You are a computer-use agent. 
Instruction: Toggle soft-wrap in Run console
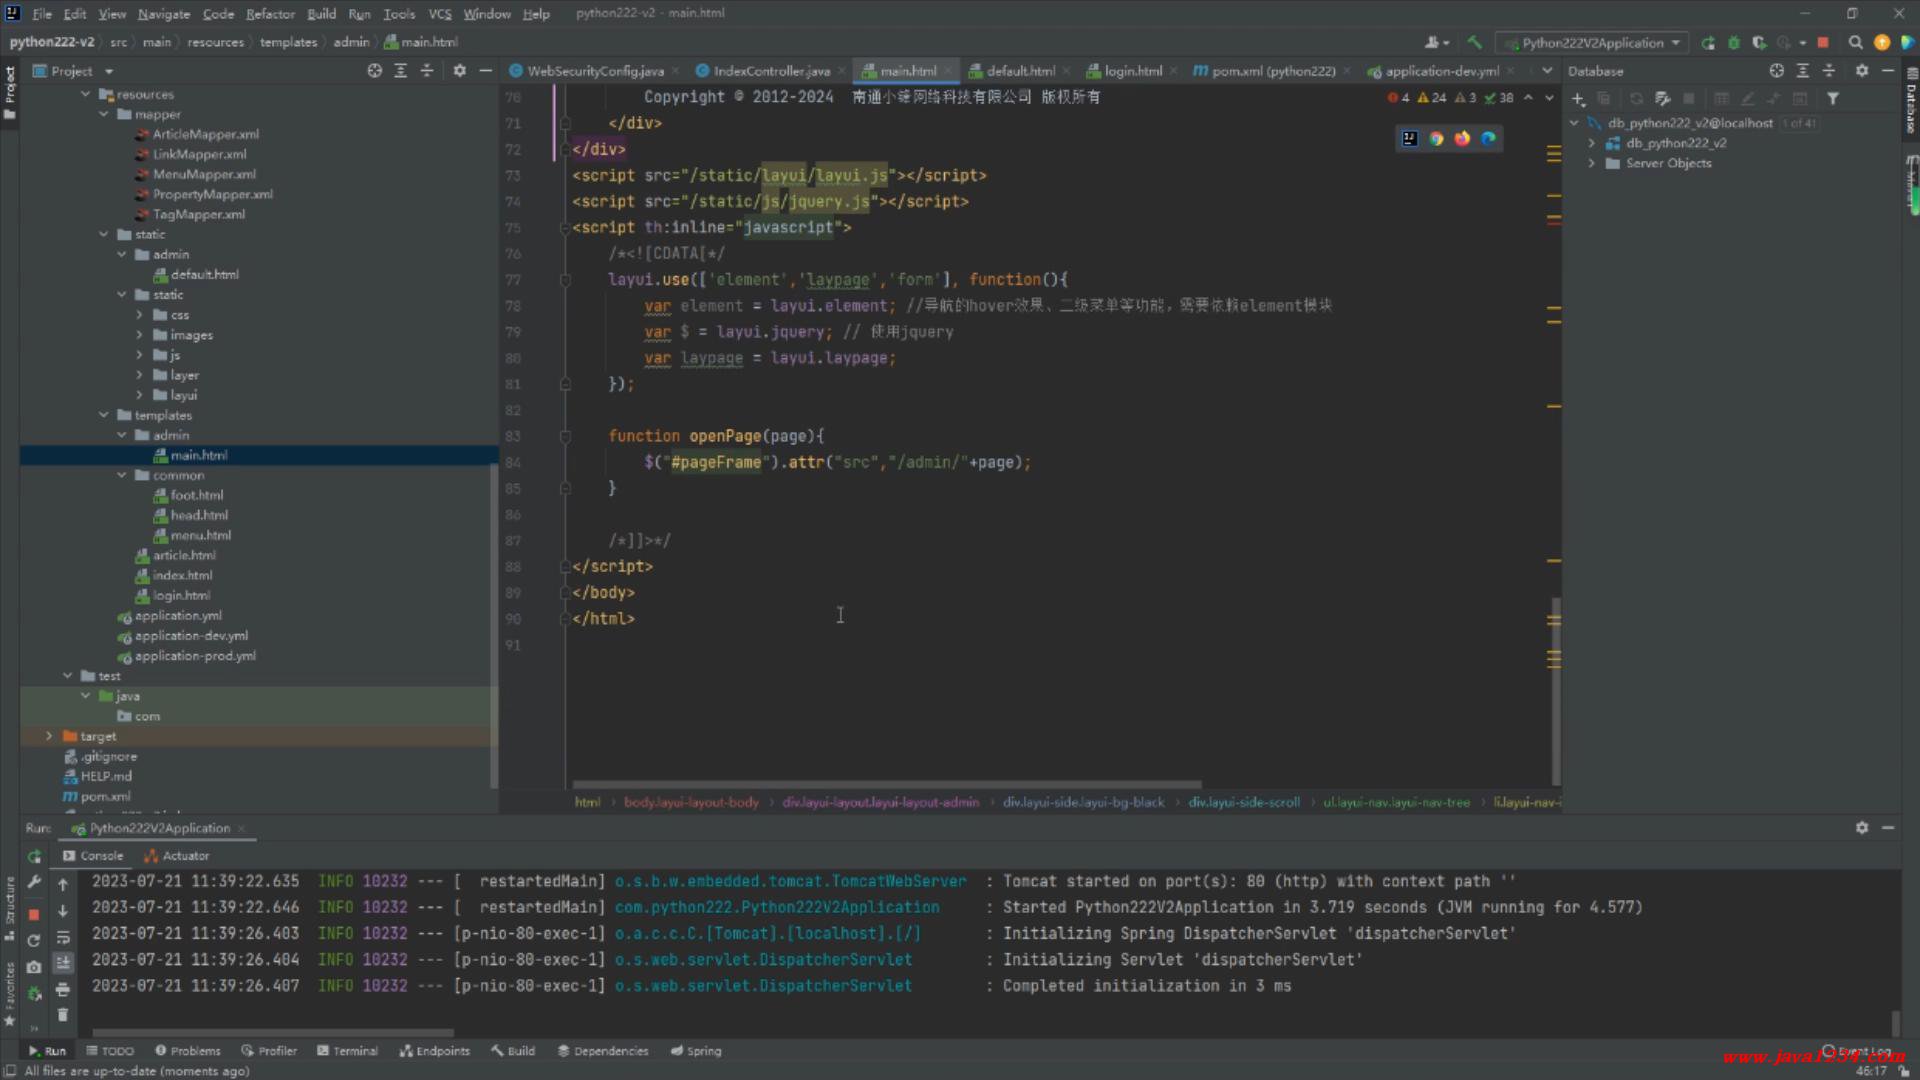point(62,938)
